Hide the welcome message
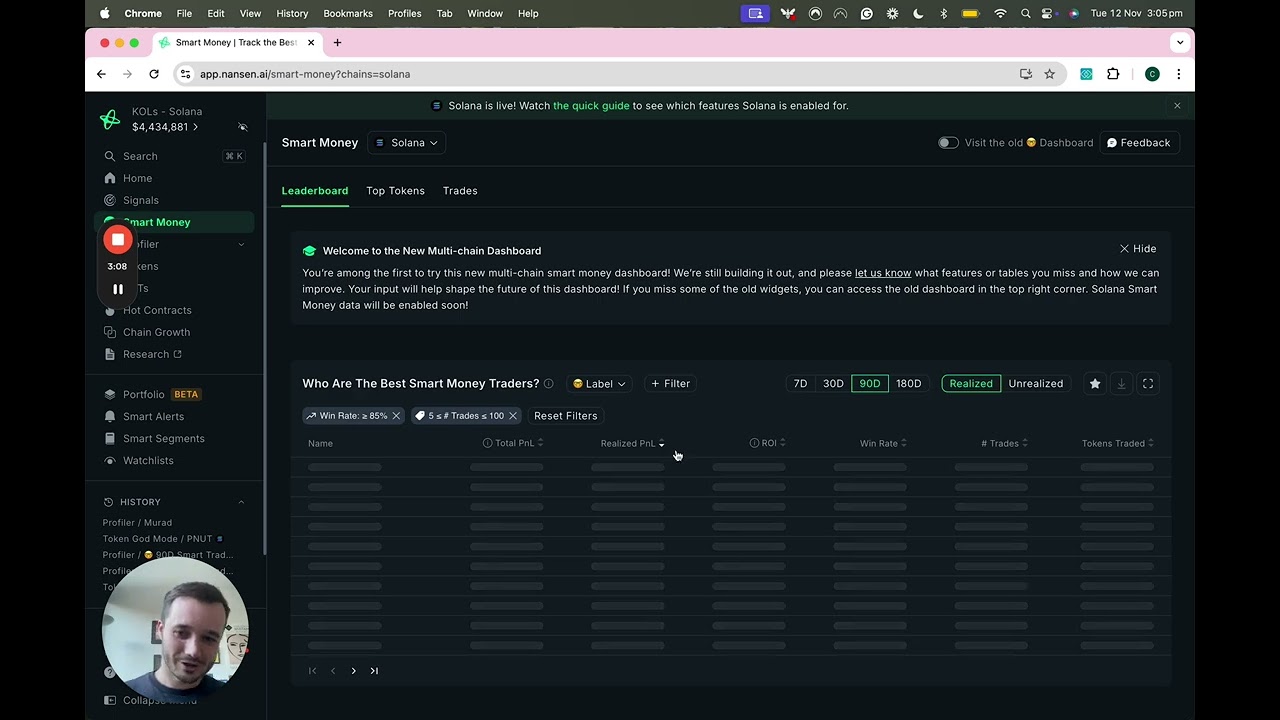 coord(1138,249)
